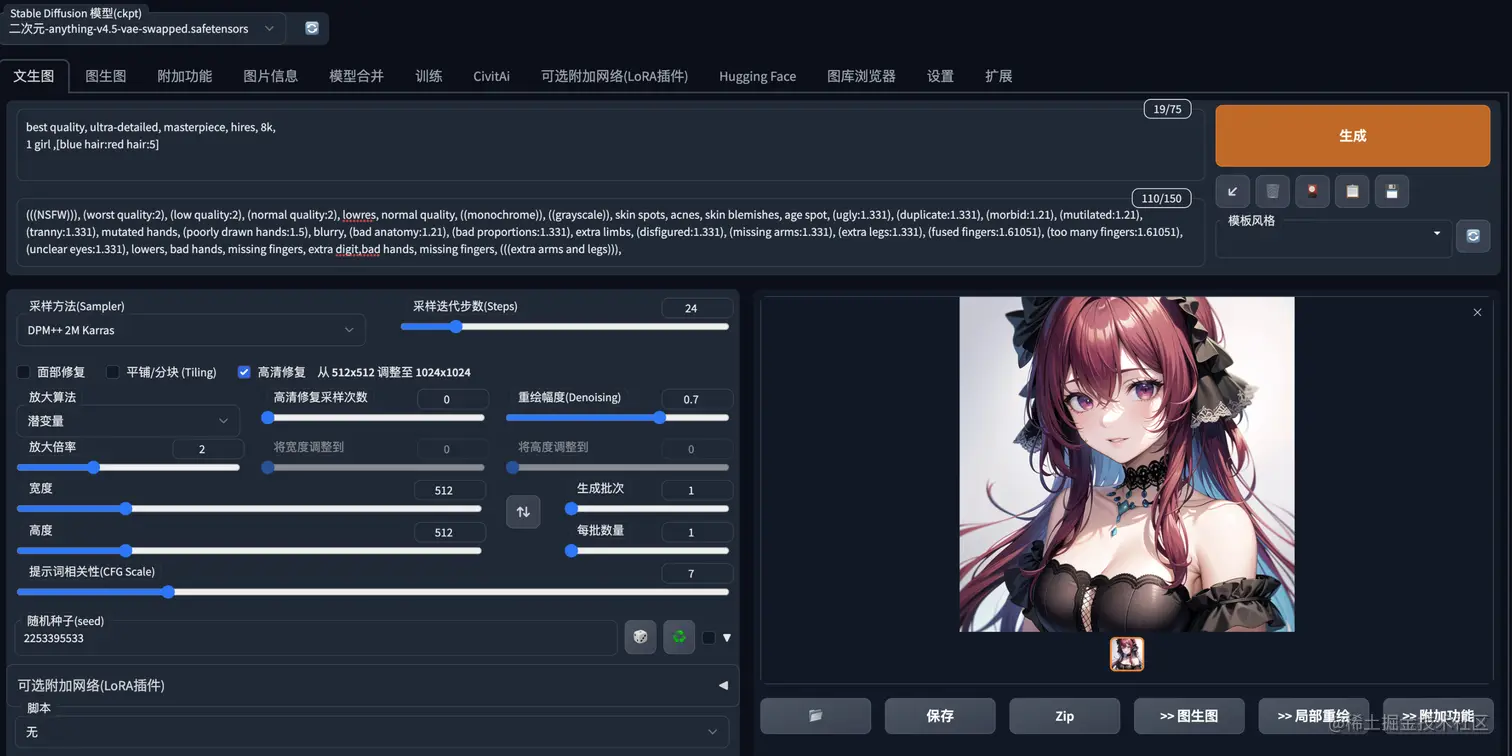Clear the prompt with the trash bin icon
The width and height of the screenshot is (1512, 756).
[1272, 191]
